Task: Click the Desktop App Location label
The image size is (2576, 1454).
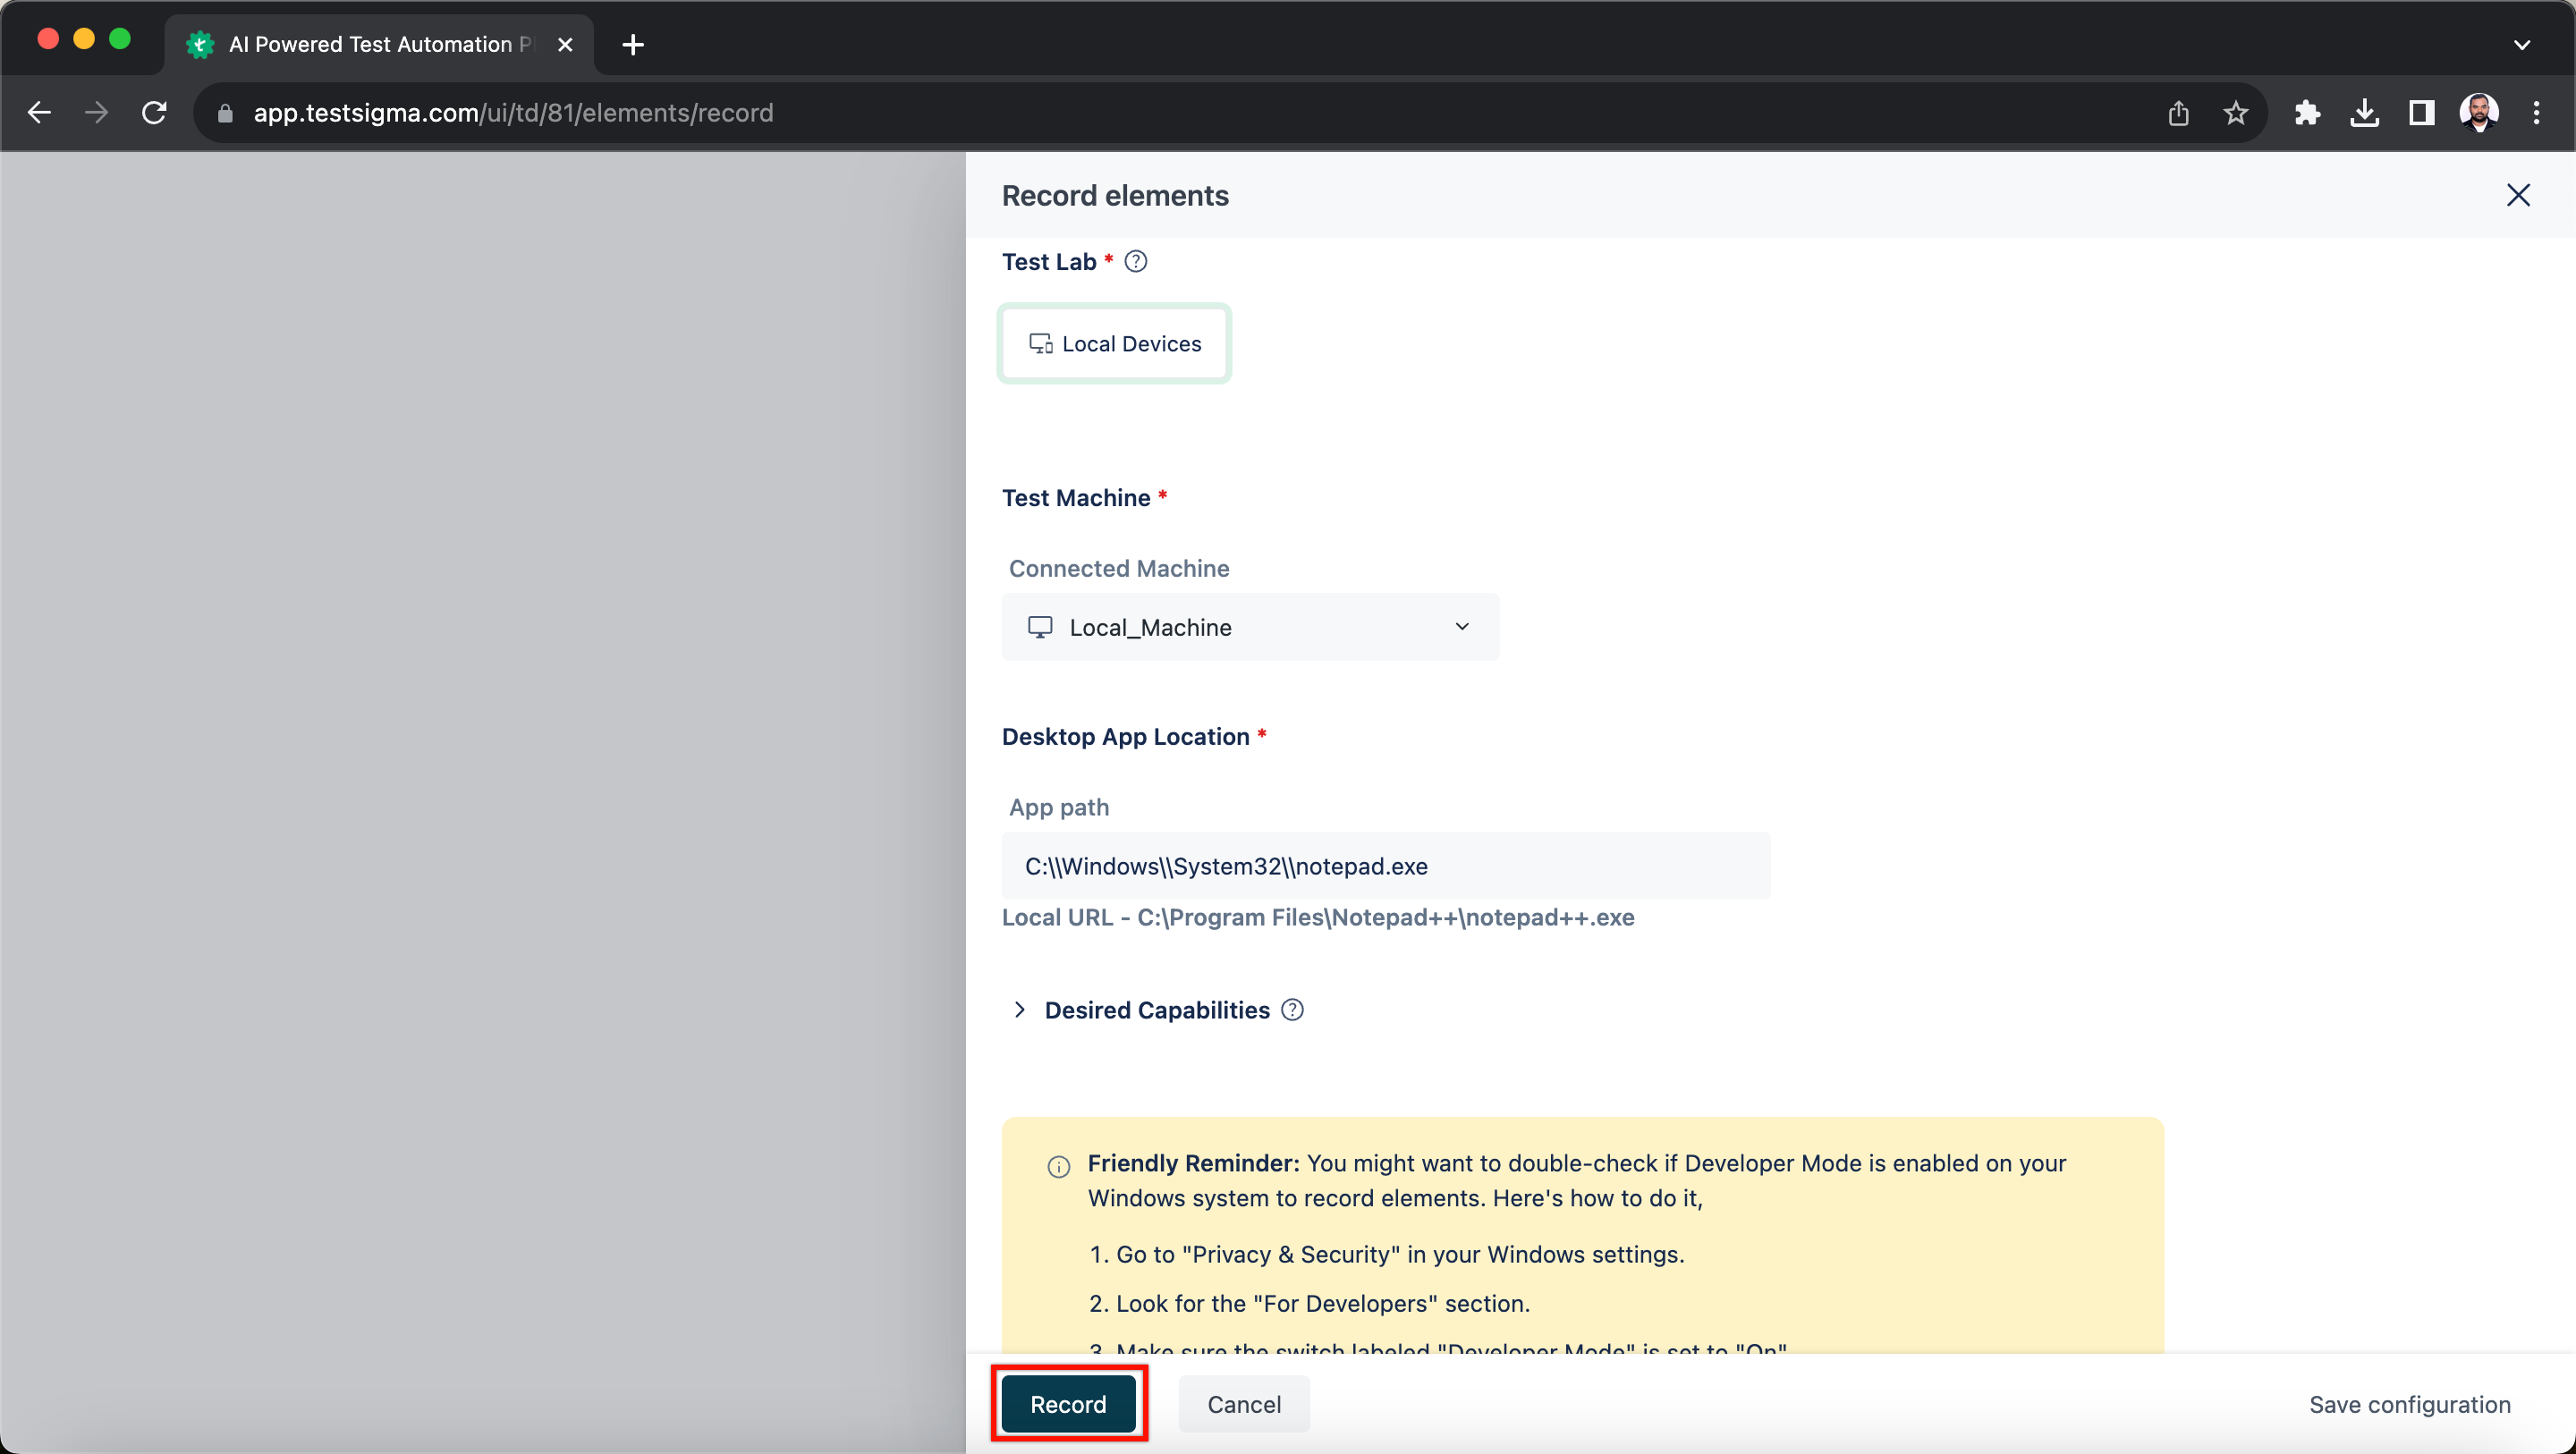Action: tap(1126, 737)
